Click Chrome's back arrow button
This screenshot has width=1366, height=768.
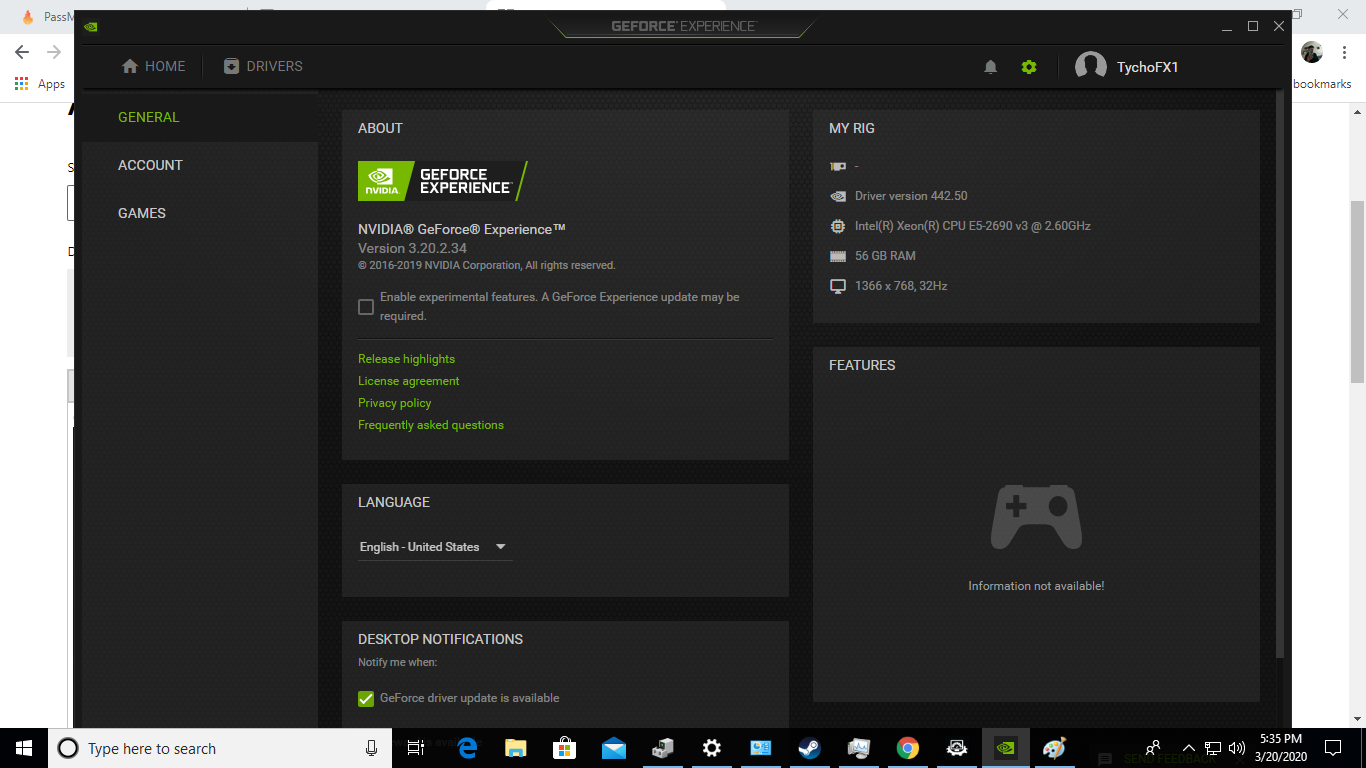[x=22, y=52]
